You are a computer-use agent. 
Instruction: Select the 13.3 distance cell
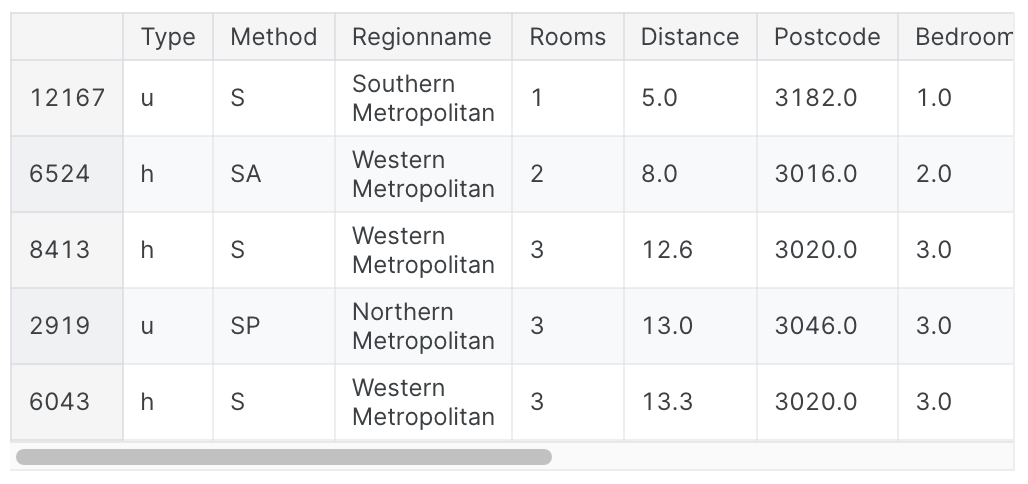tap(690, 402)
